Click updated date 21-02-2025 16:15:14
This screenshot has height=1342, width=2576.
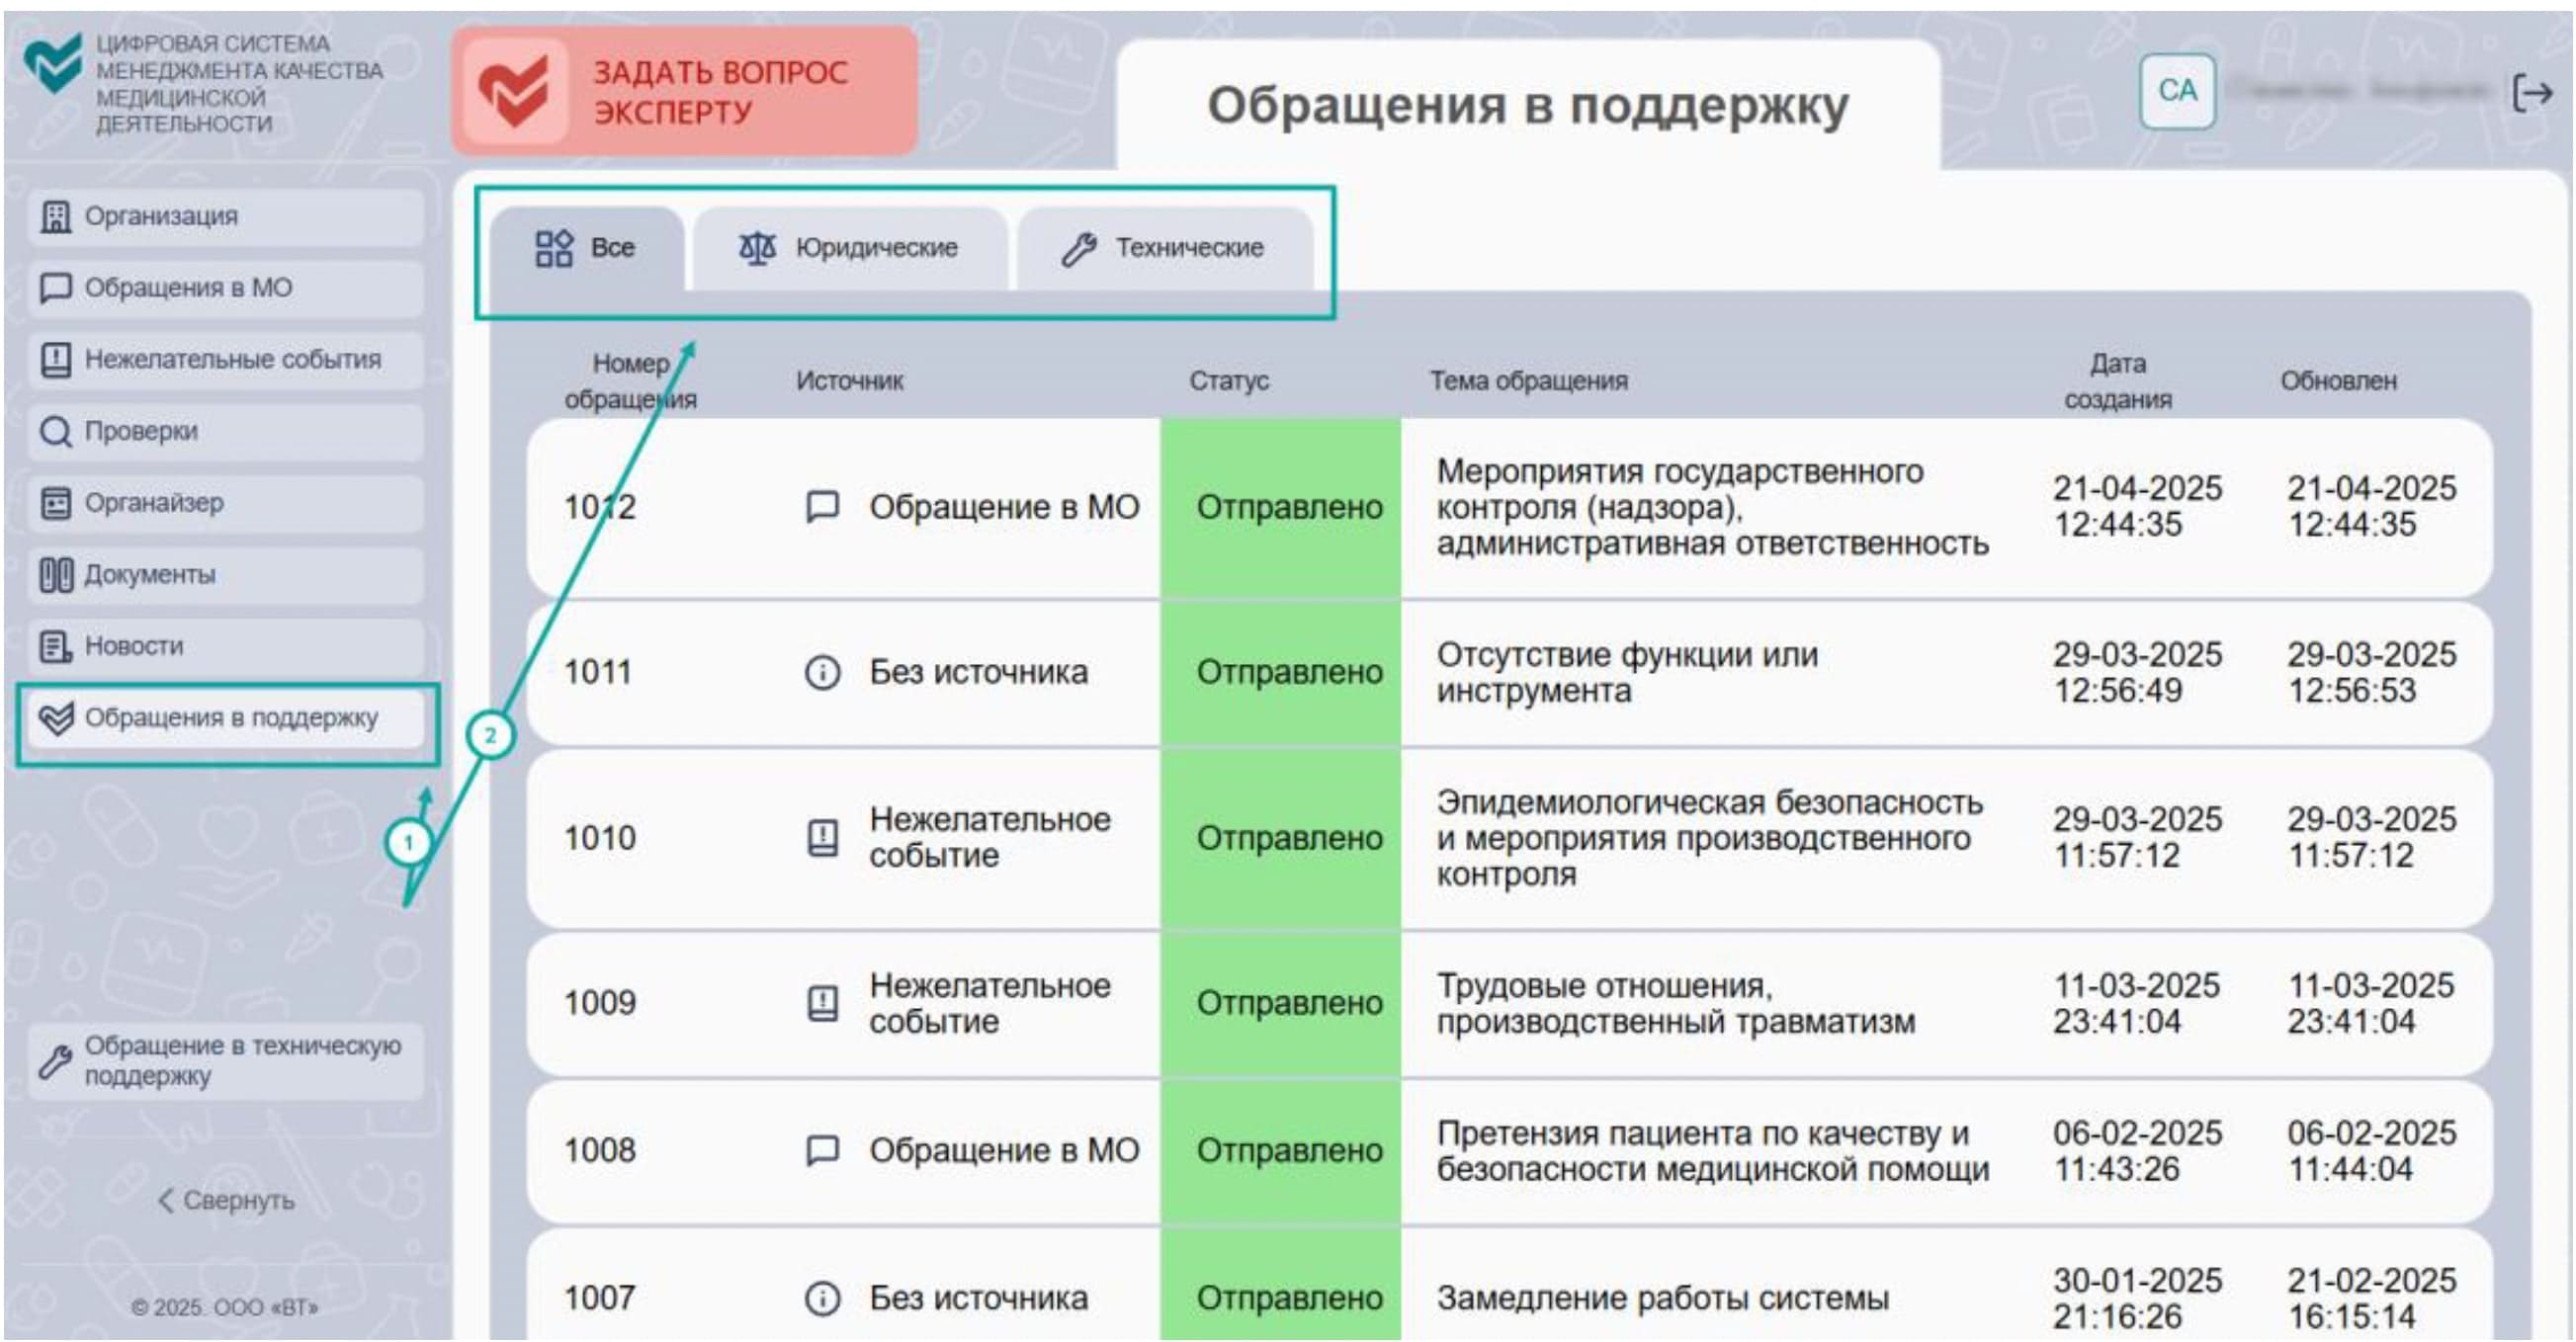2371,1298
